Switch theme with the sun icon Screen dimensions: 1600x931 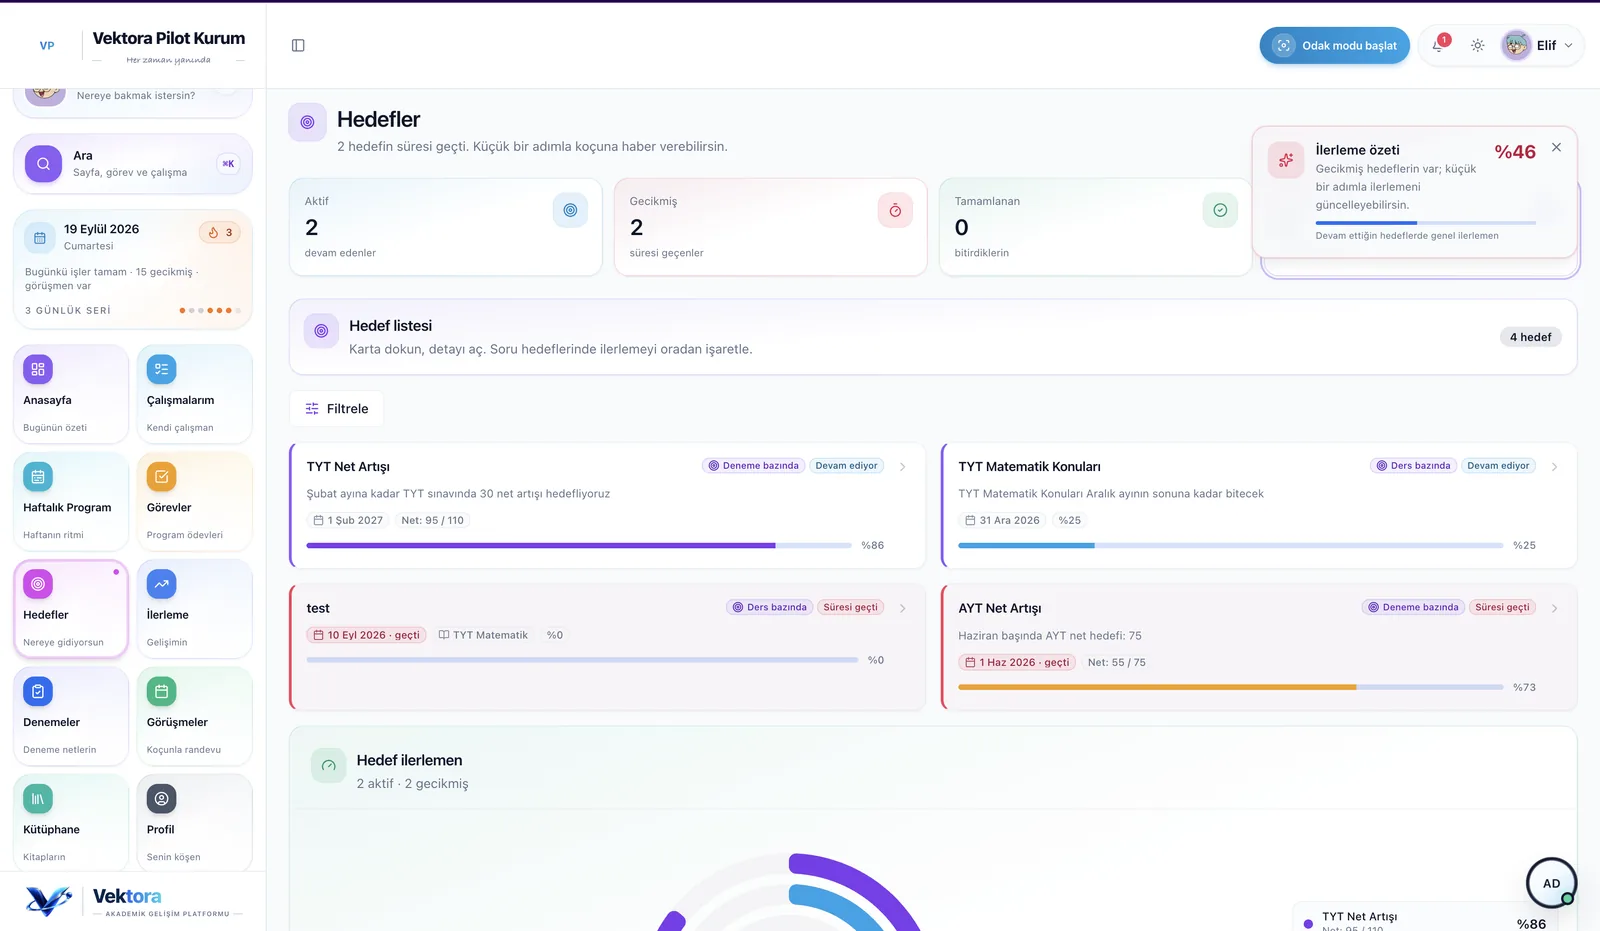point(1477,45)
